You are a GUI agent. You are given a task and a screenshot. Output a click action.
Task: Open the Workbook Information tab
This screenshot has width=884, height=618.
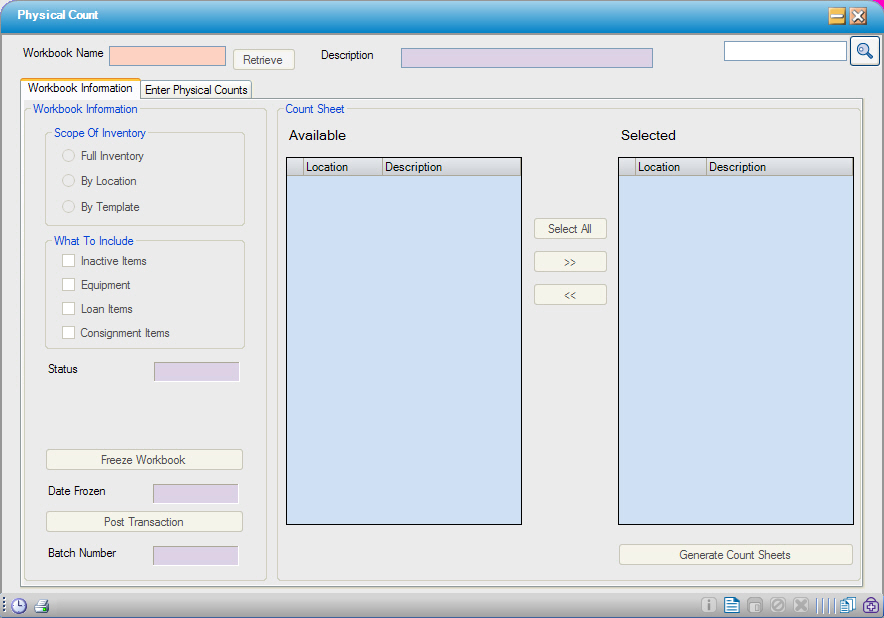click(x=80, y=88)
